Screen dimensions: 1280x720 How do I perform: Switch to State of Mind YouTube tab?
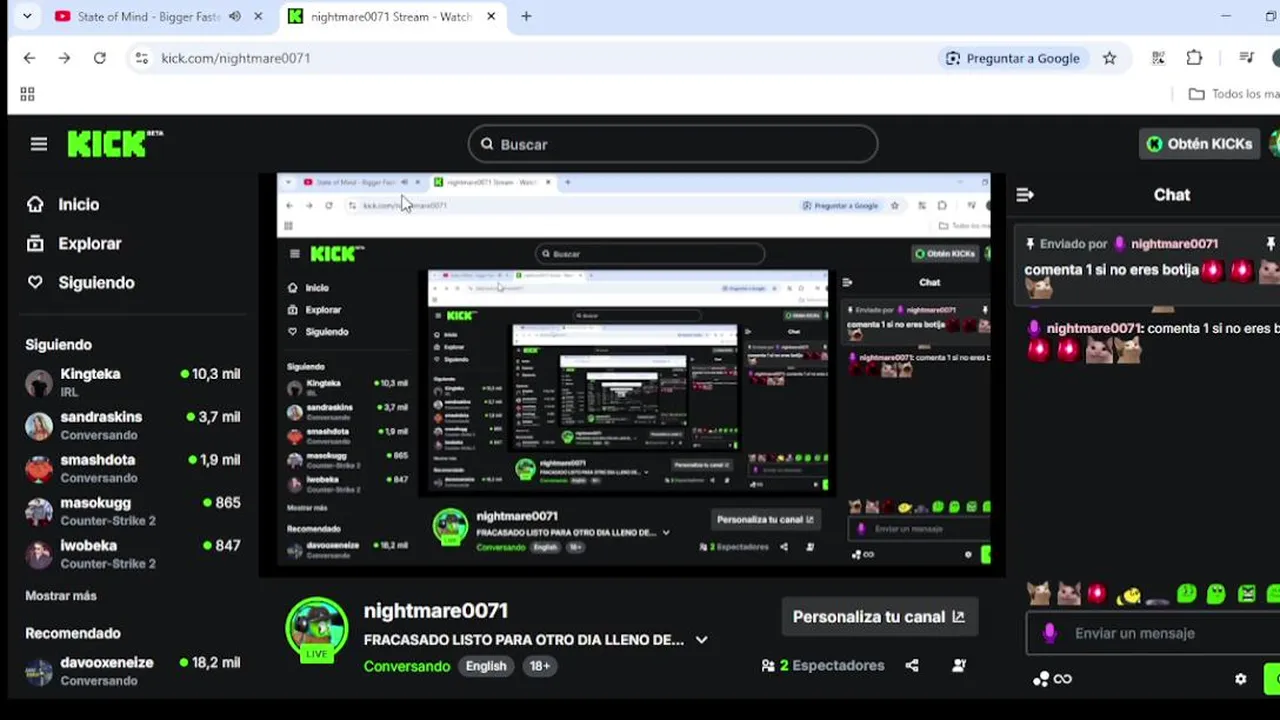[148, 17]
